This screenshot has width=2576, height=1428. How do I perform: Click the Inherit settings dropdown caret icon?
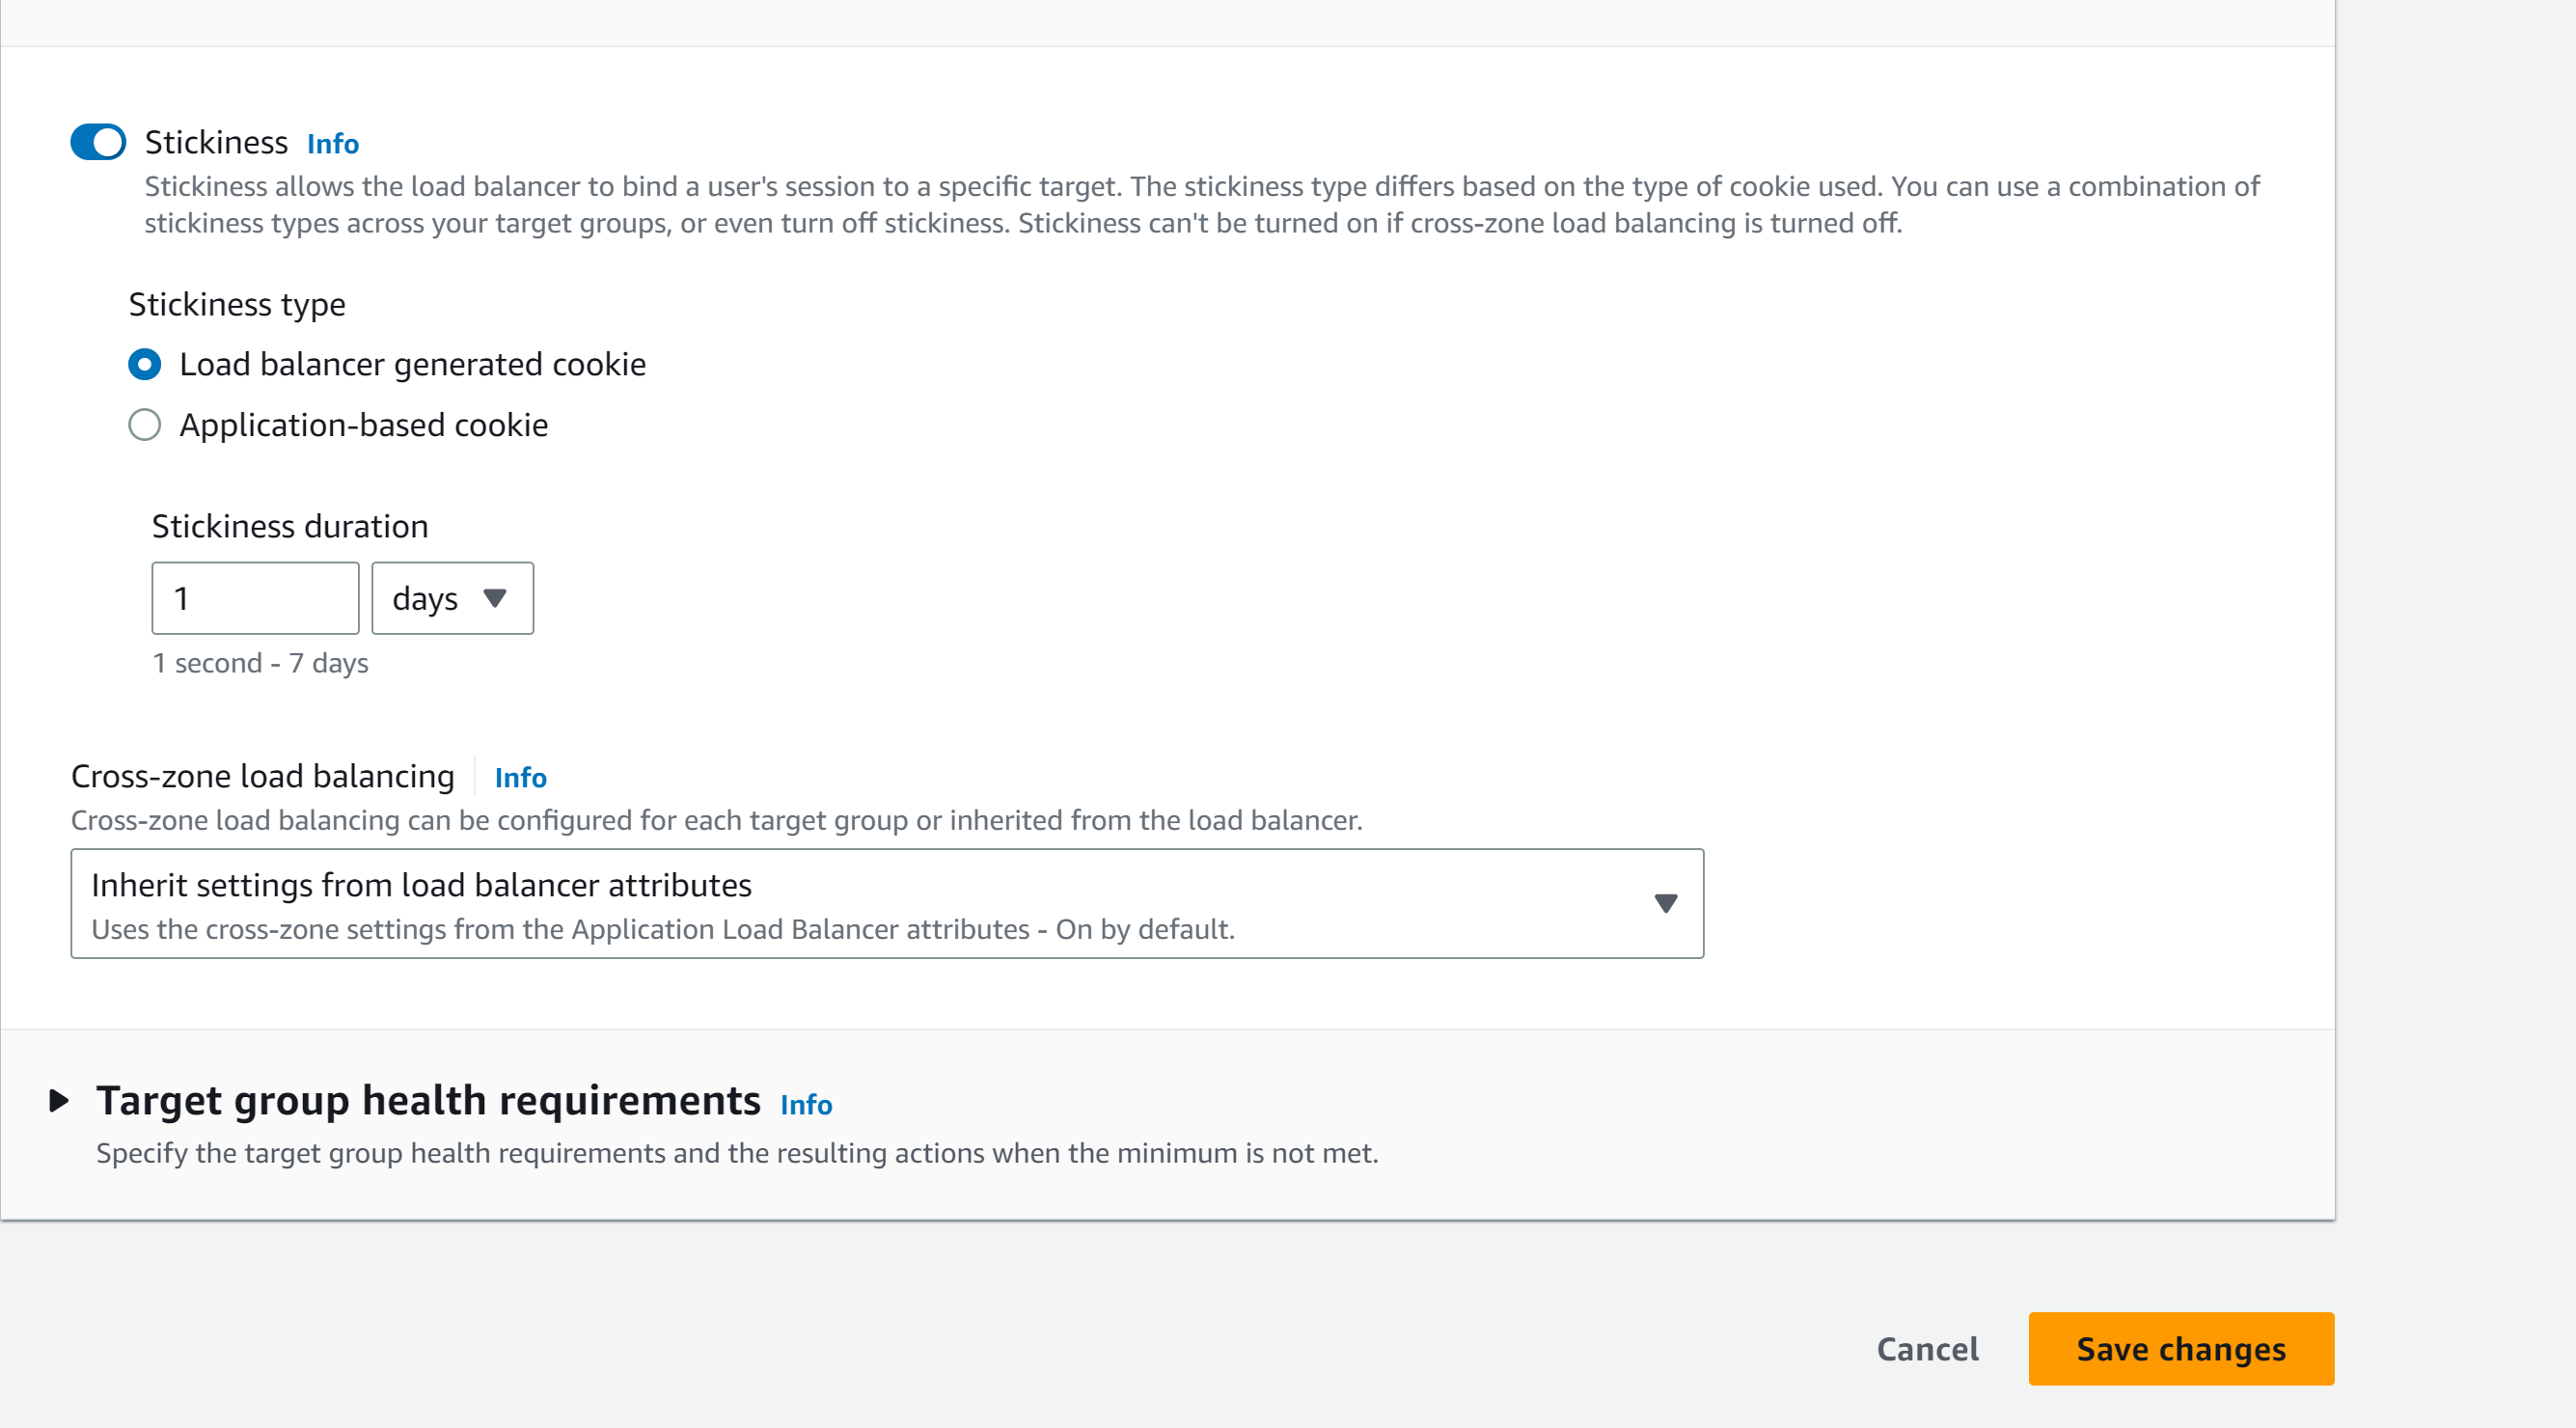point(1665,903)
